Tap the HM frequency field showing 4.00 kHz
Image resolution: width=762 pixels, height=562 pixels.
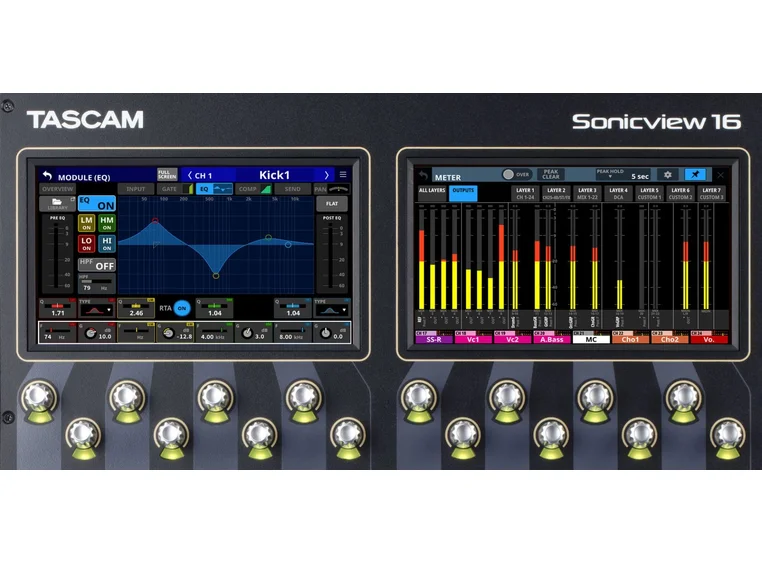pyautogui.click(x=214, y=333)
